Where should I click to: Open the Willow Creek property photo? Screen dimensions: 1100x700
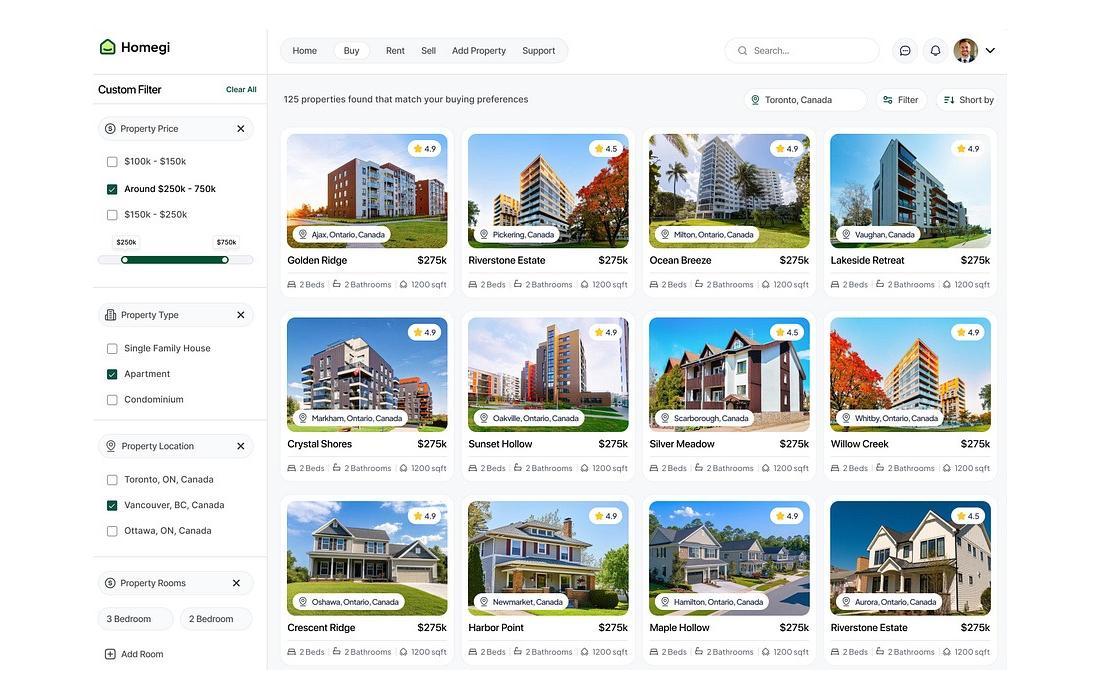coord(910,375)
